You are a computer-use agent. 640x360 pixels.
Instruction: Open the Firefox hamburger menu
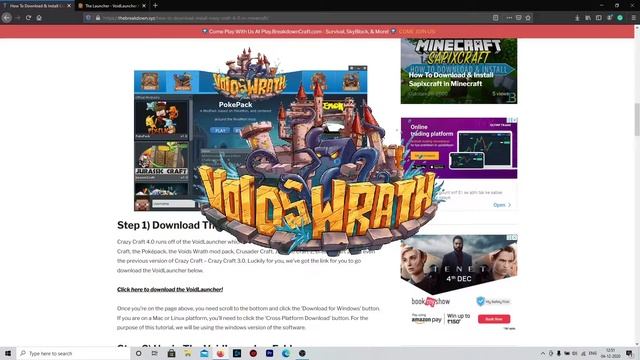(x=633, y=18)
